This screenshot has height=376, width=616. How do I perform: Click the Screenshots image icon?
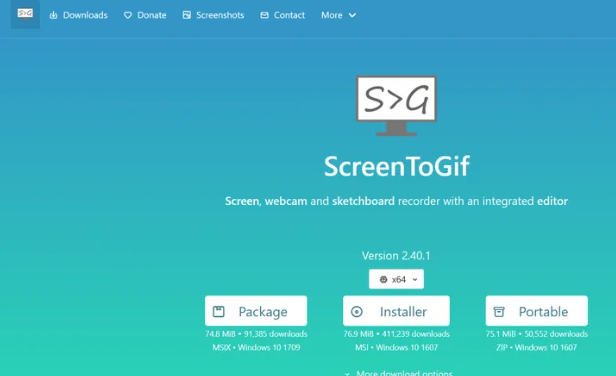point(187,15)
